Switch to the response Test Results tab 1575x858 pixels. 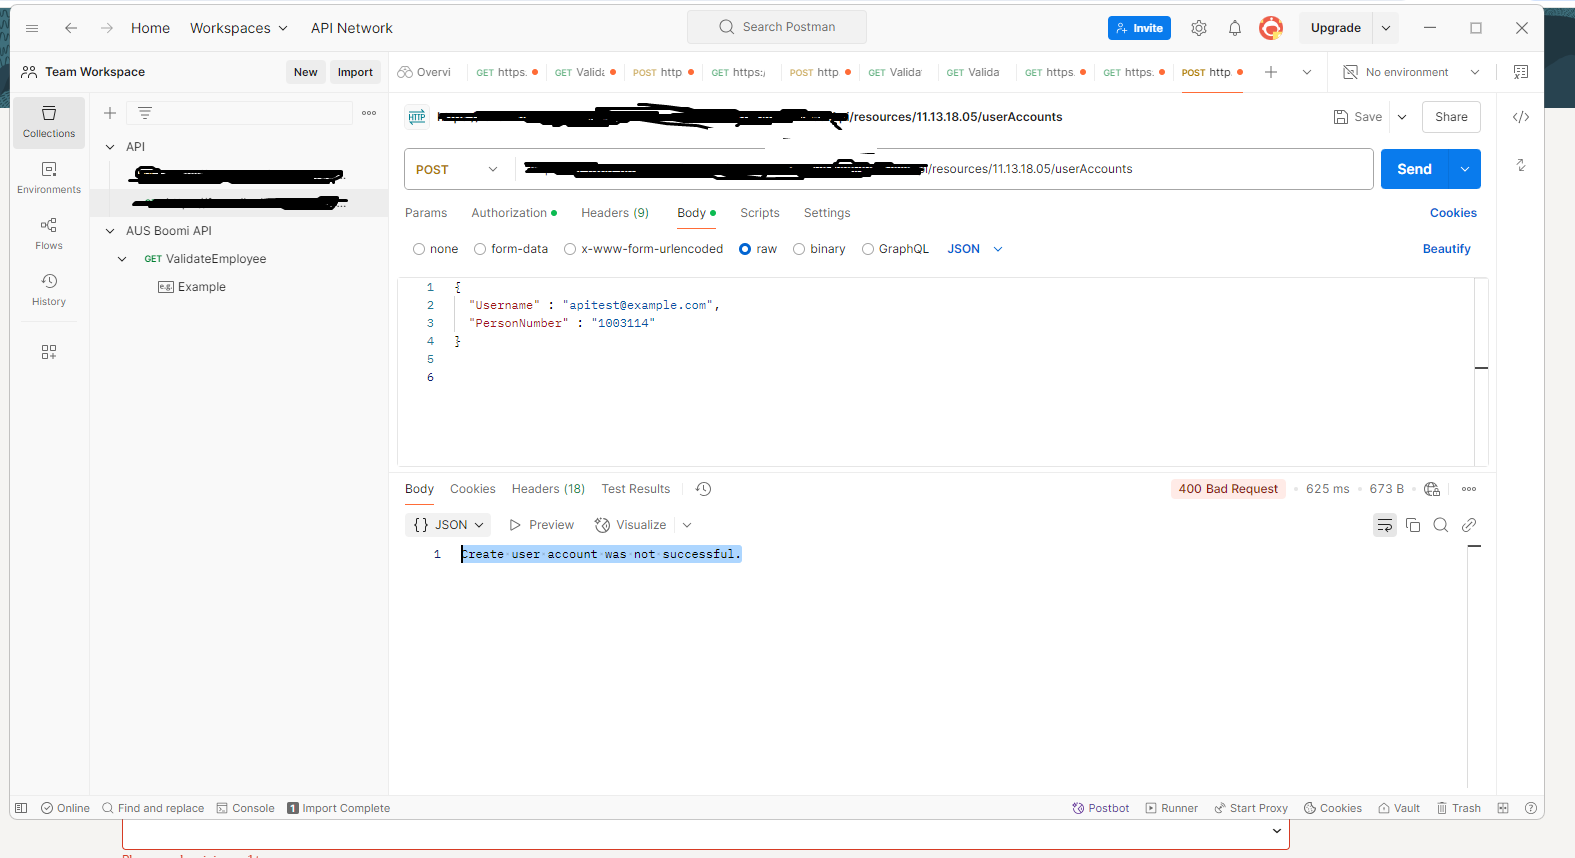pyautogui.click(x=636, y=489)
